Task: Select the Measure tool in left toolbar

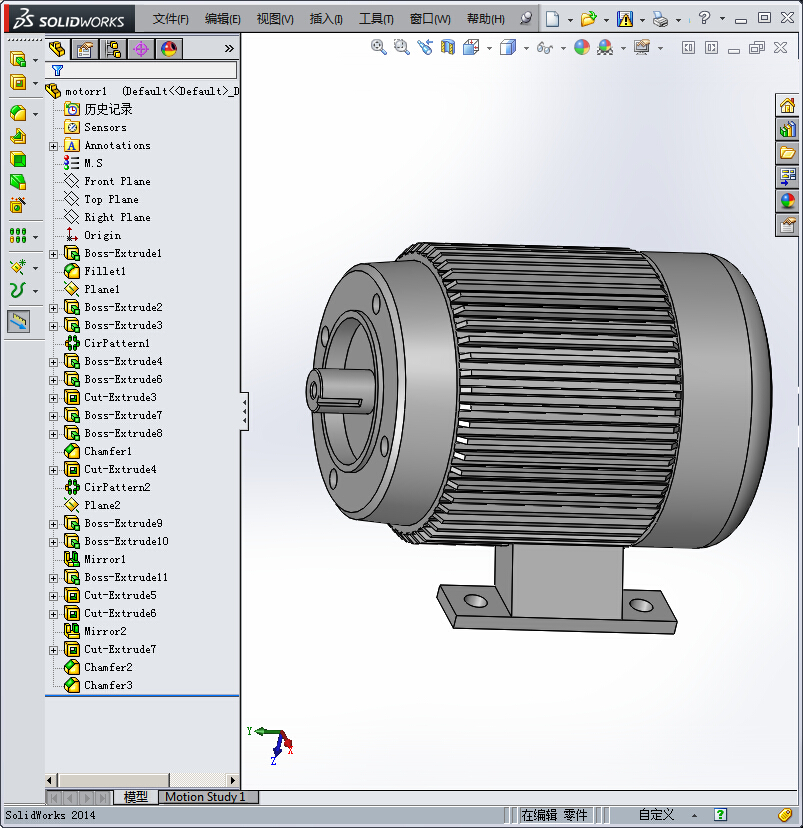Action: click(x=19, y=322)
